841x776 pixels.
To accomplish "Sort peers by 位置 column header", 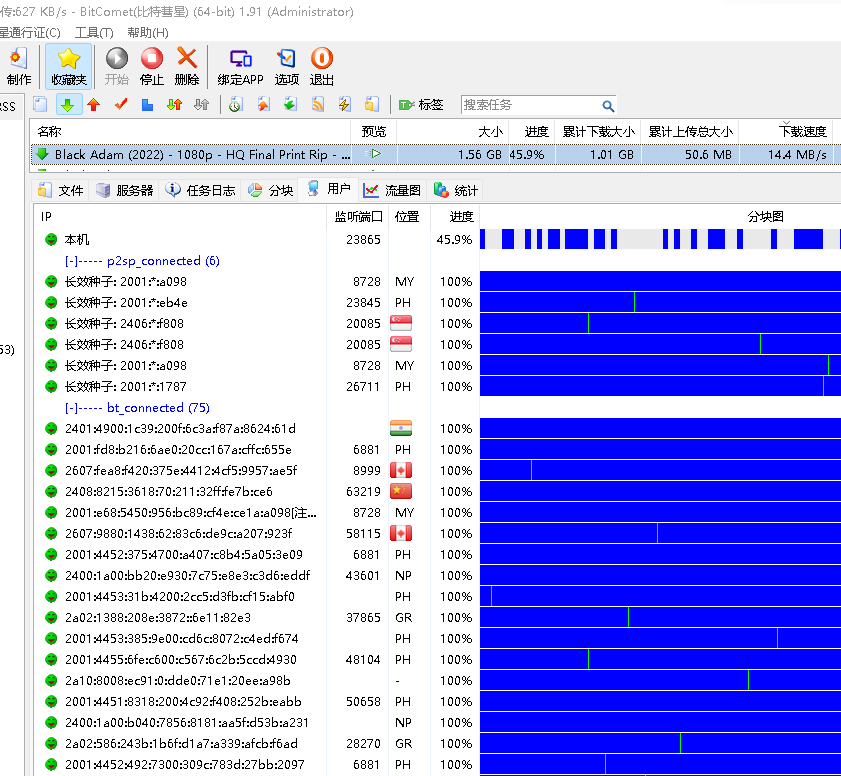I will (x=407, y=217).
